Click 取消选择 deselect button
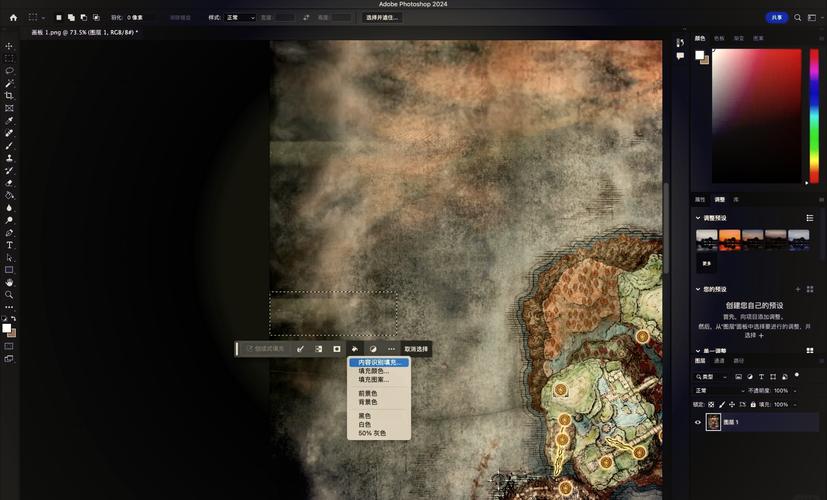 [416, 349]
